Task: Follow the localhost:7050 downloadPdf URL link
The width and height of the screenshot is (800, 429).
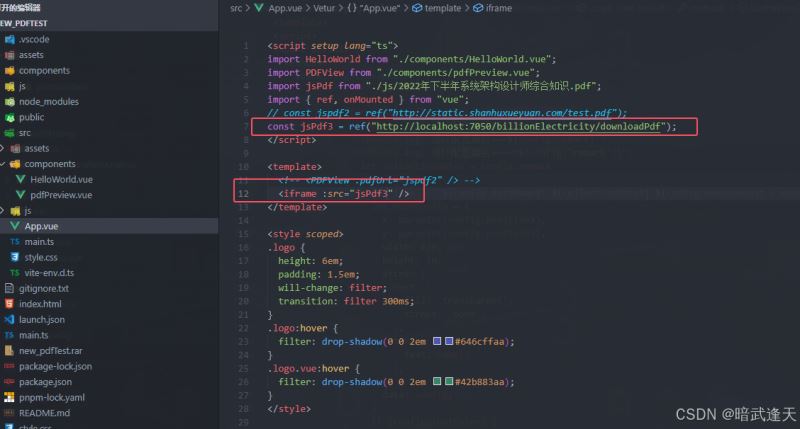Action: pos(518,127)
